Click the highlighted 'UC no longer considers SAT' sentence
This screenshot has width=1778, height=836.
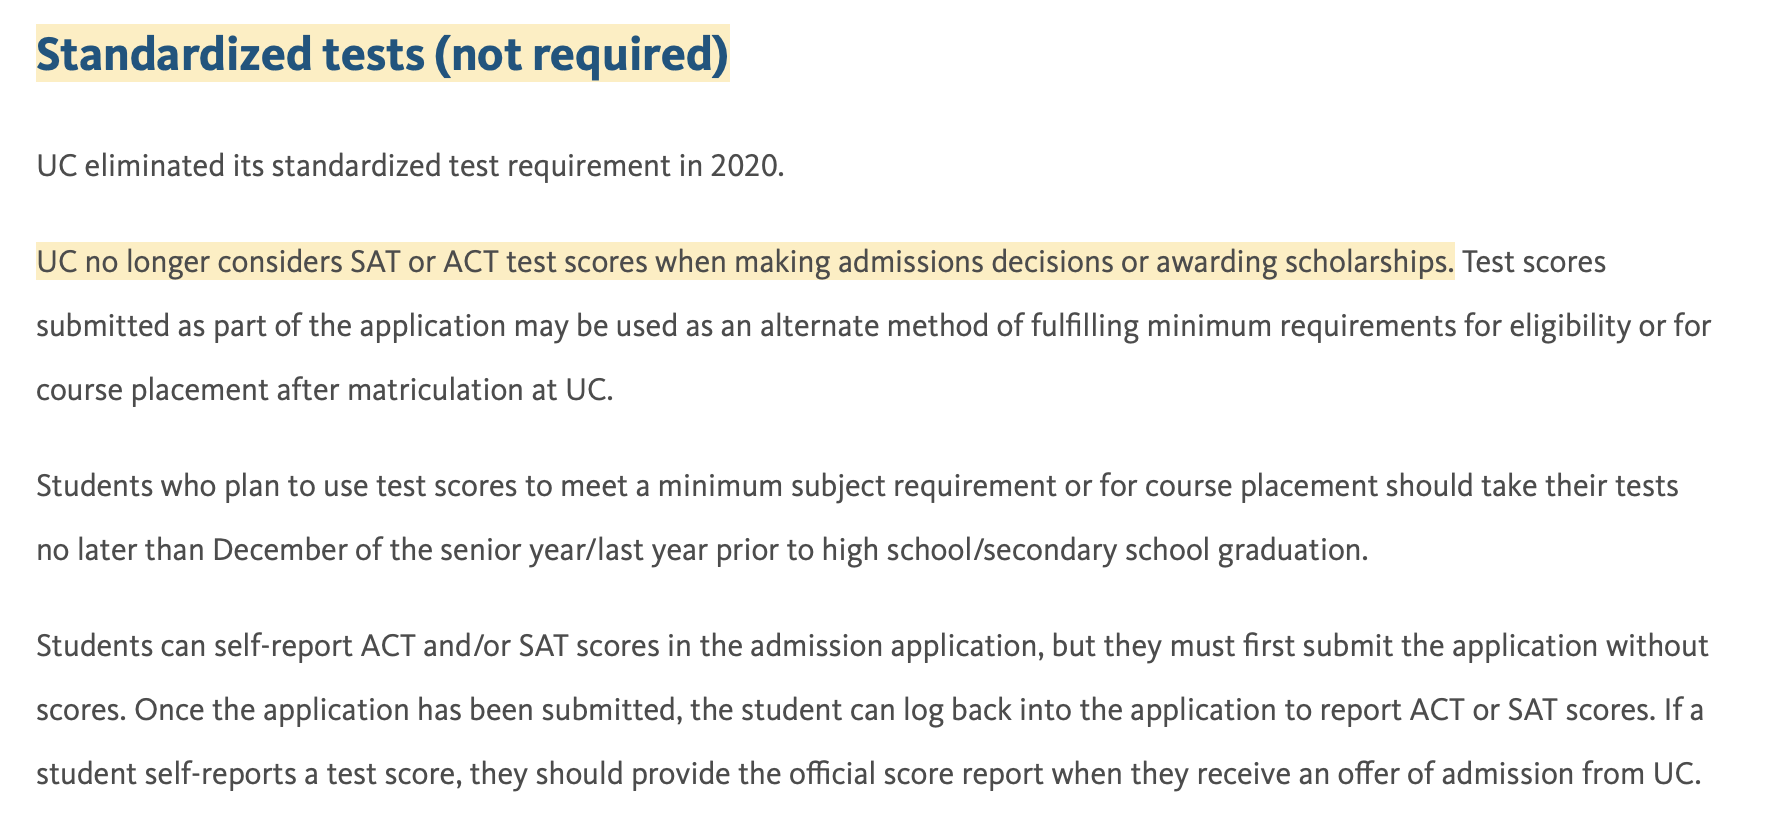(745, 262)
